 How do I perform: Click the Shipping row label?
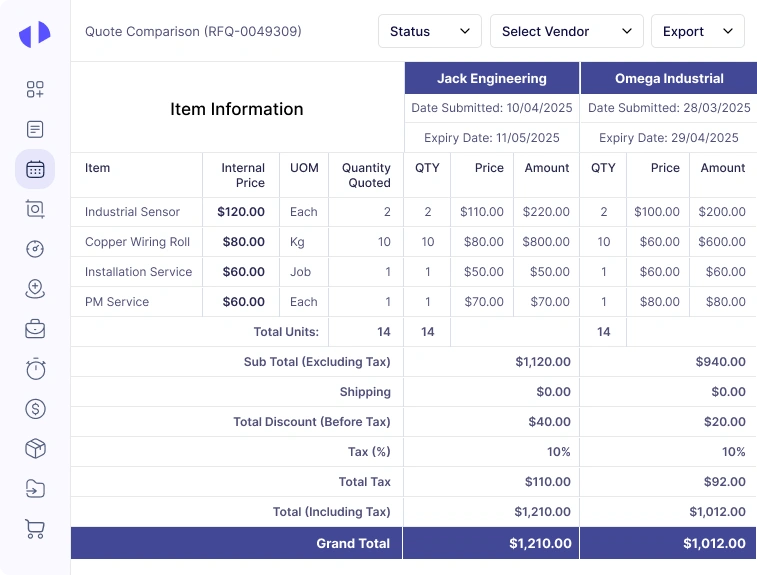tap(365, 392)
